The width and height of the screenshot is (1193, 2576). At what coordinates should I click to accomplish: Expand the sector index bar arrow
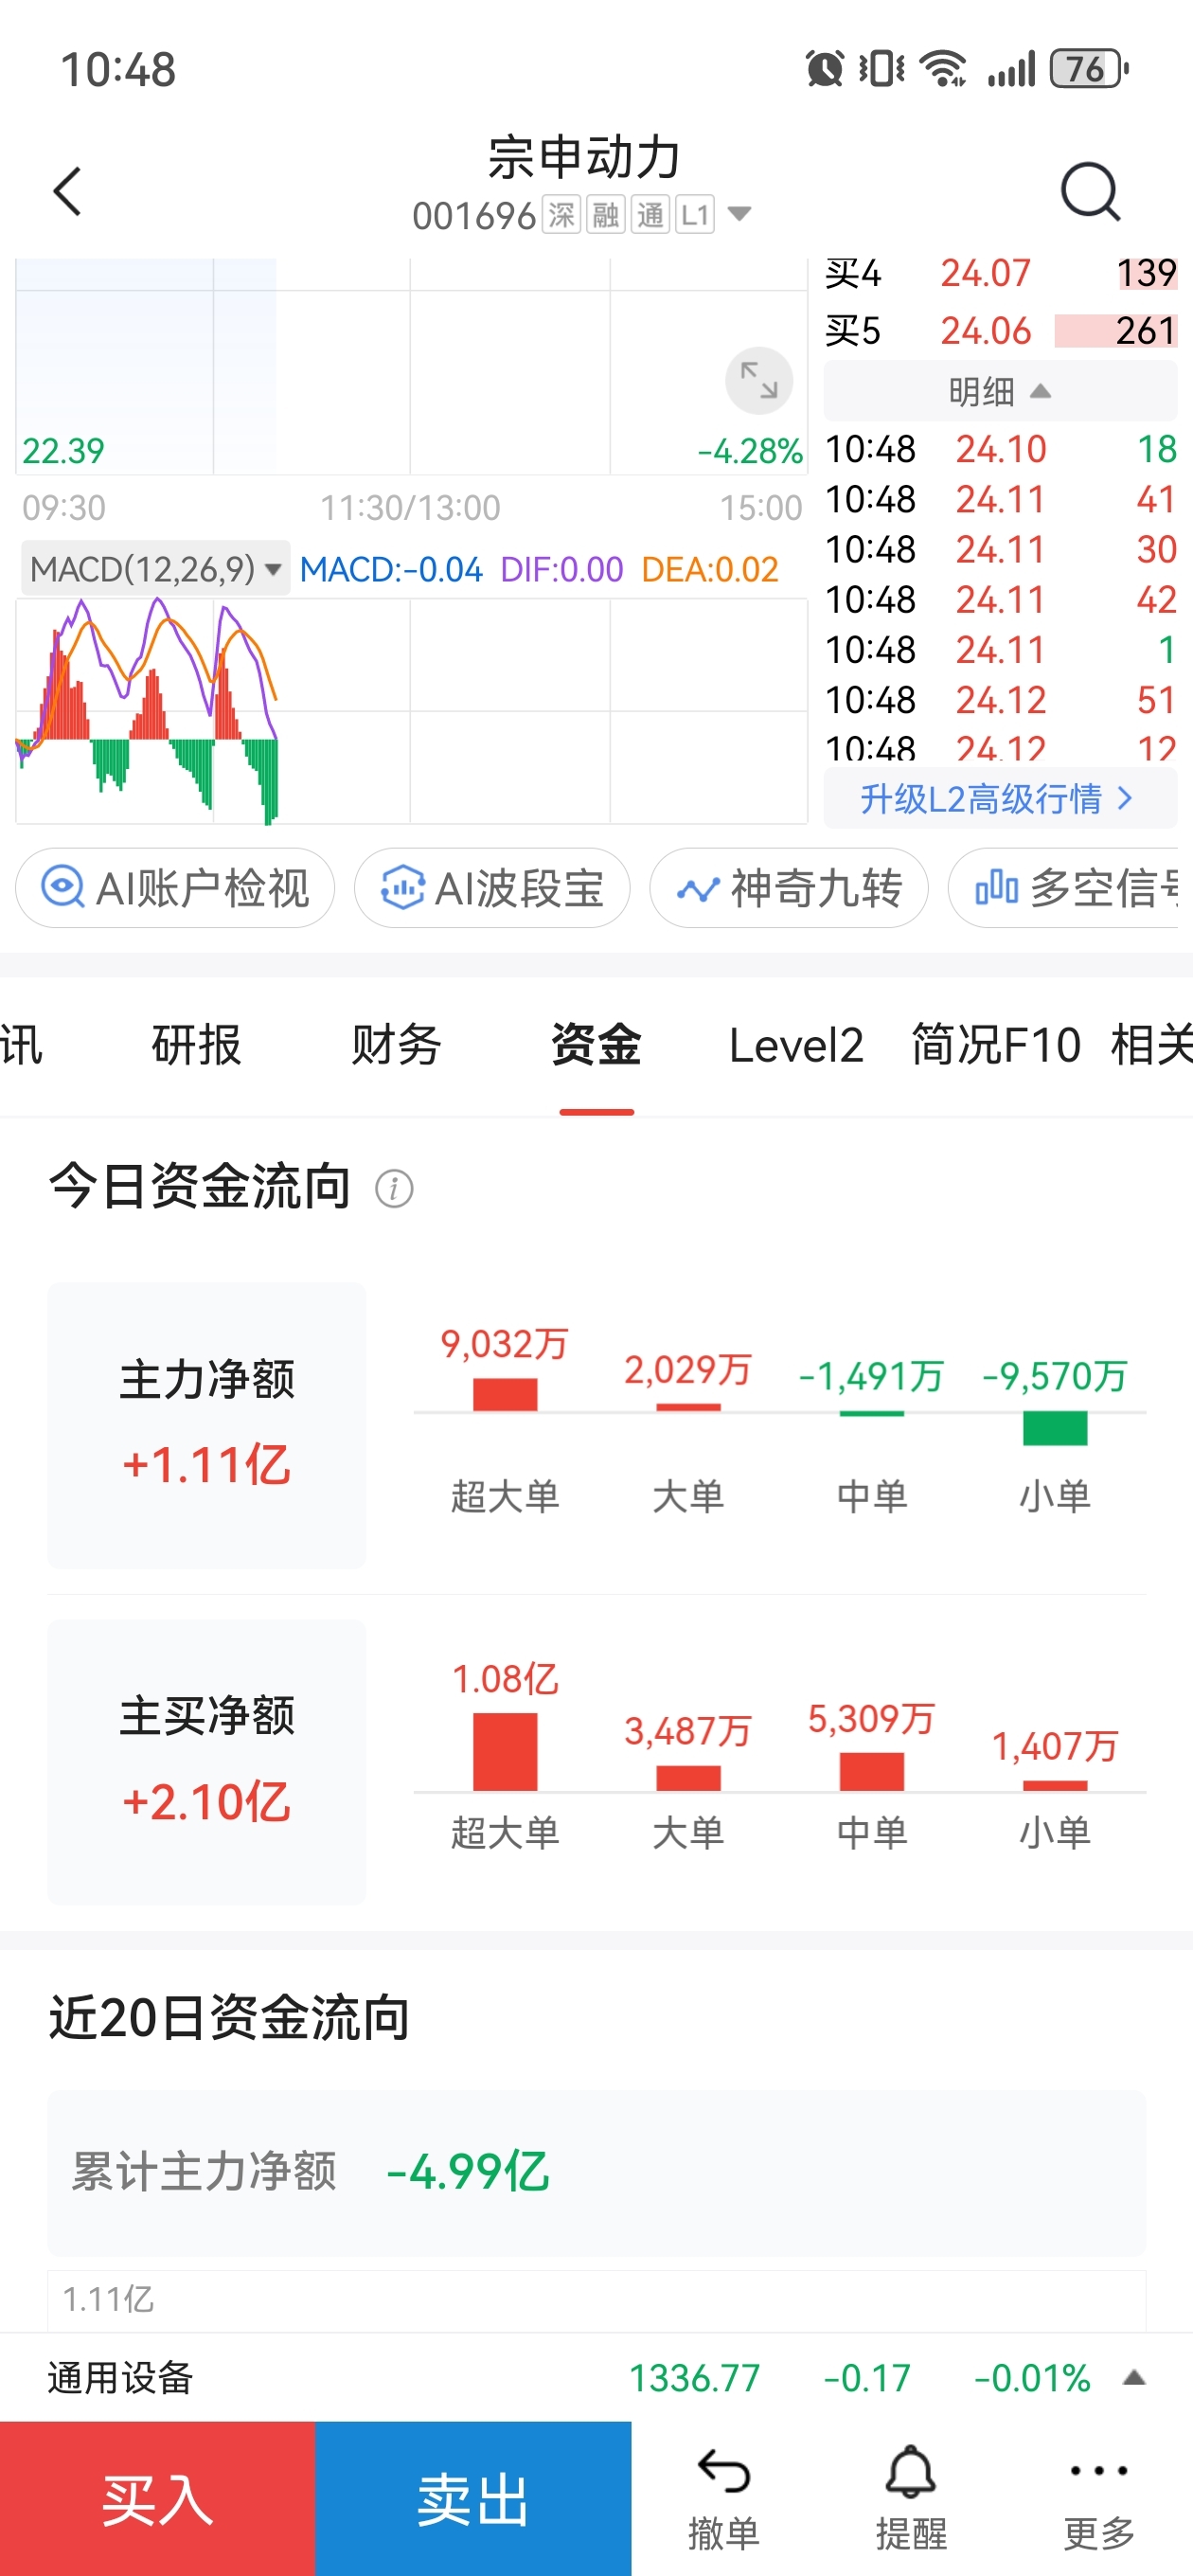(x=1134, y=2378)
